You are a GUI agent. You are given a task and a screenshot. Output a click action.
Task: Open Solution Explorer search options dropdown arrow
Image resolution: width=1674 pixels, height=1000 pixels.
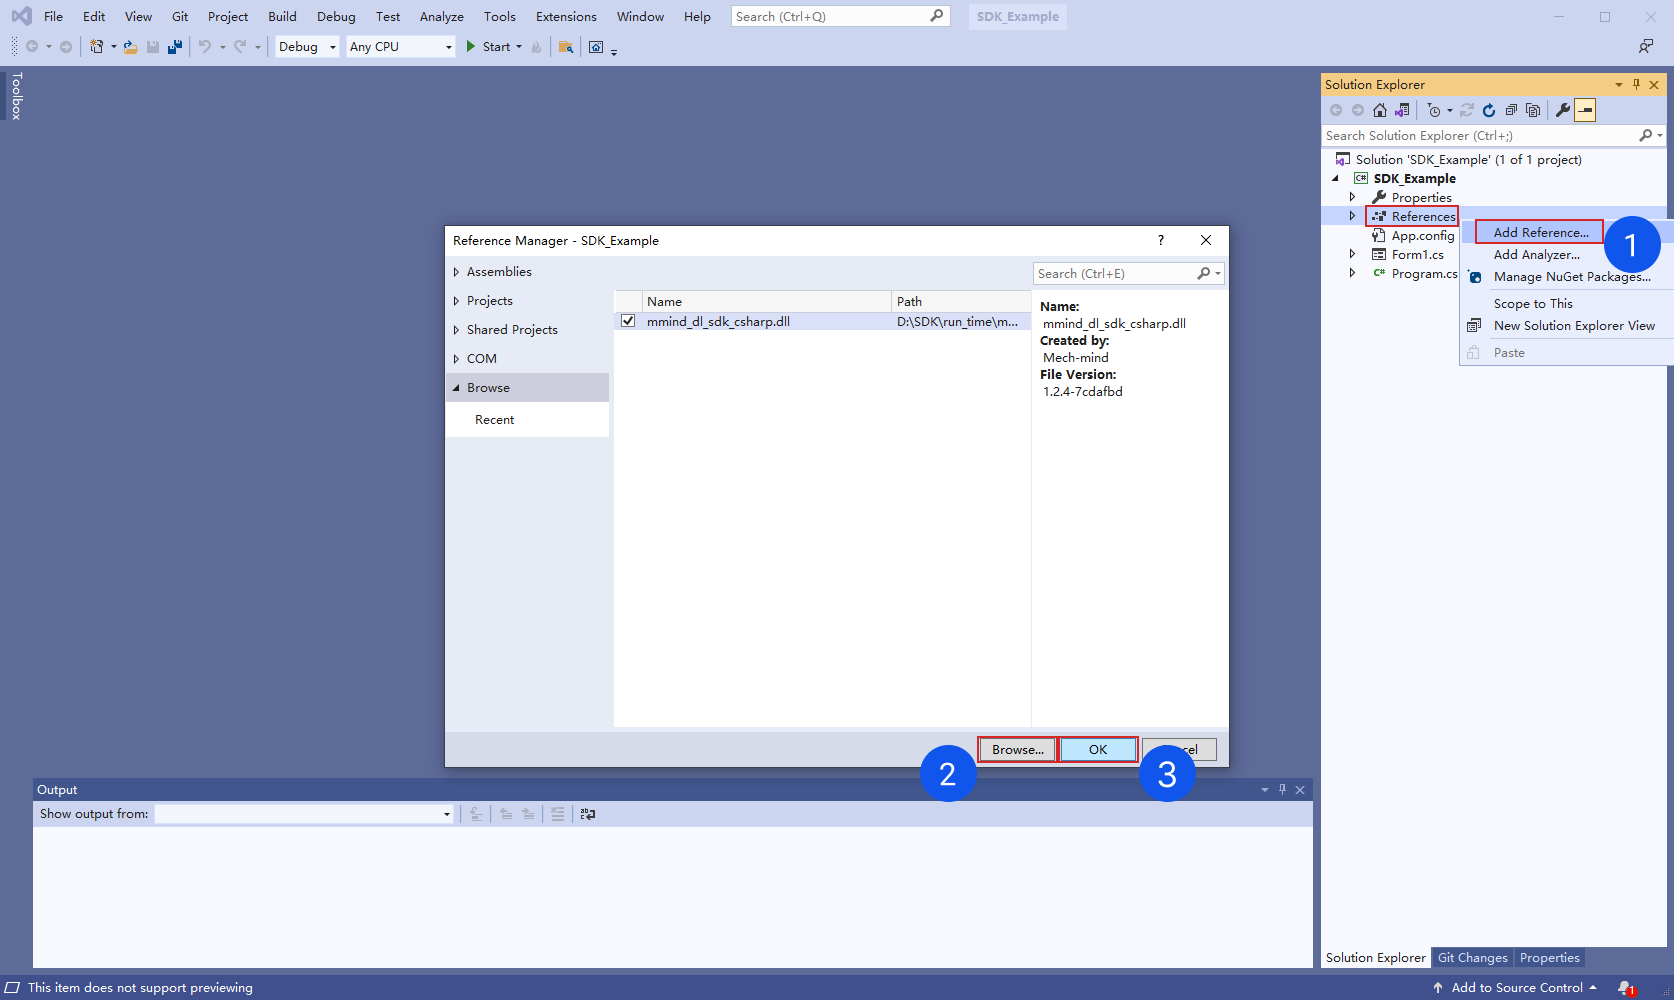[x=1660, y=135]
